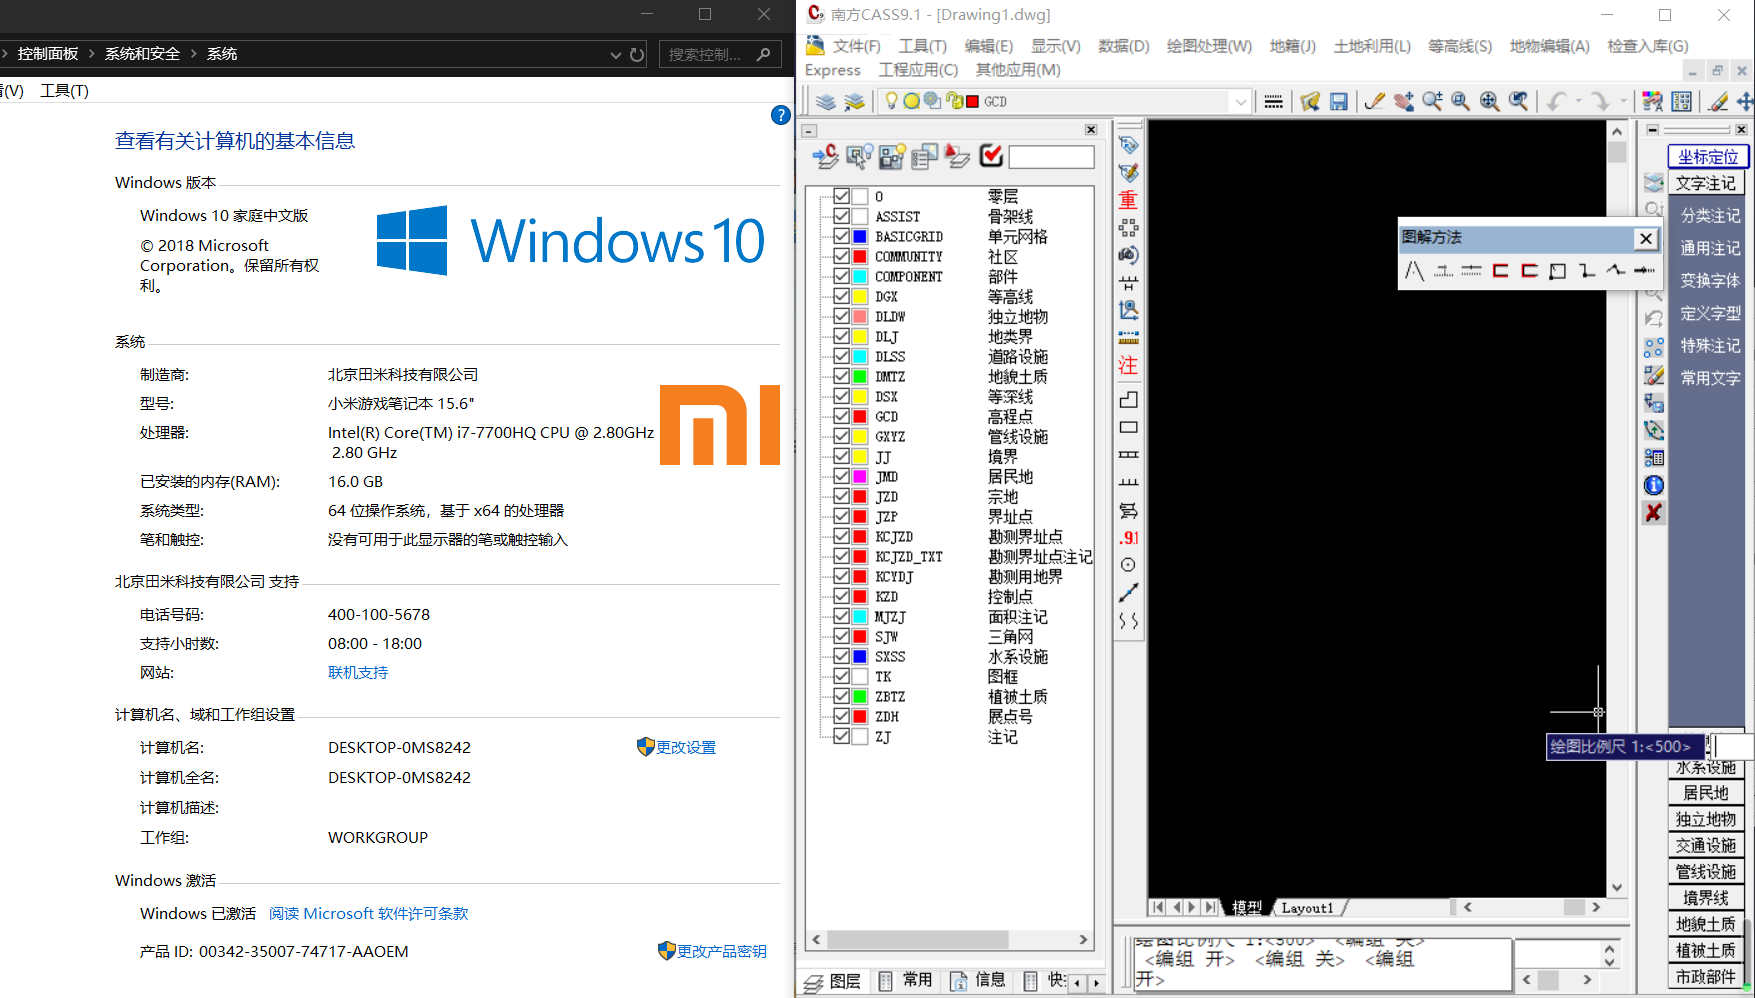Toggle checkbox for layer ASSIST
The height and width of the screenshot is (998, 1755).
[841, 216]
